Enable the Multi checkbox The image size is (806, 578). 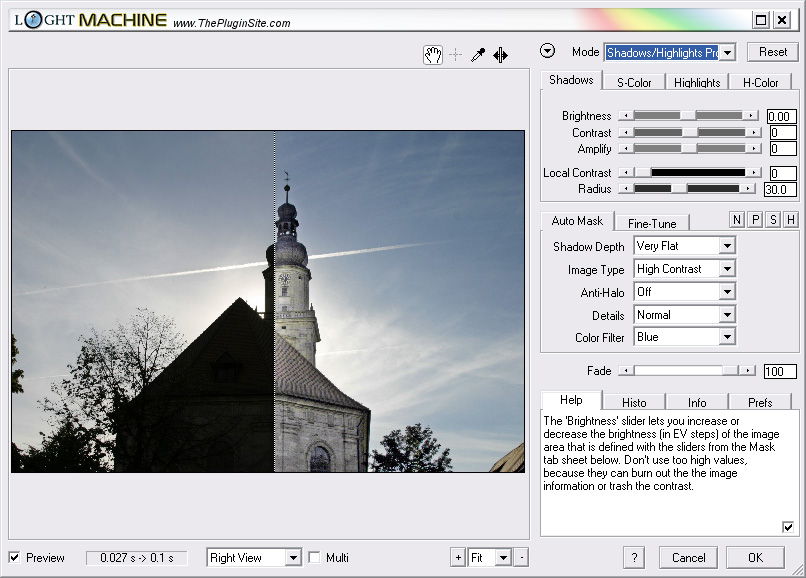click(314, 557)
